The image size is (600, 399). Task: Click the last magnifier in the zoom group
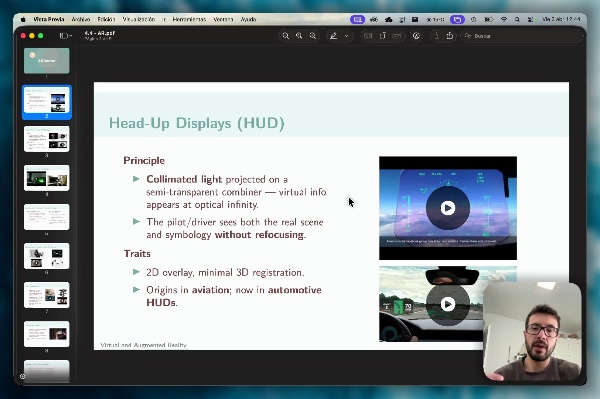click(313, 36)
